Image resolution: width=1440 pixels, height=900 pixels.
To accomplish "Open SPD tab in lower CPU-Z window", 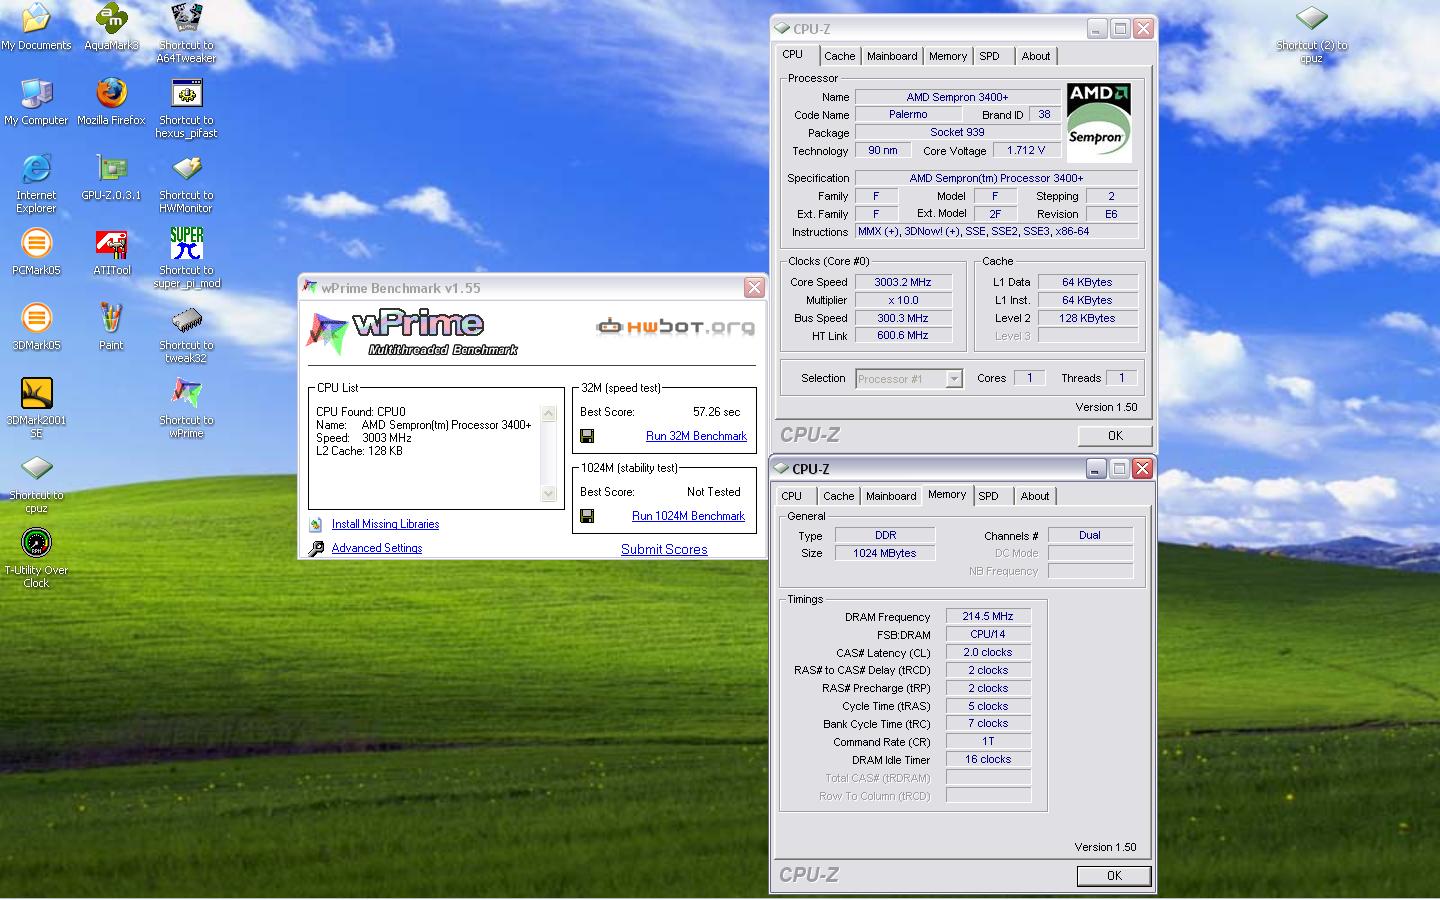I will tap(988, 496).
